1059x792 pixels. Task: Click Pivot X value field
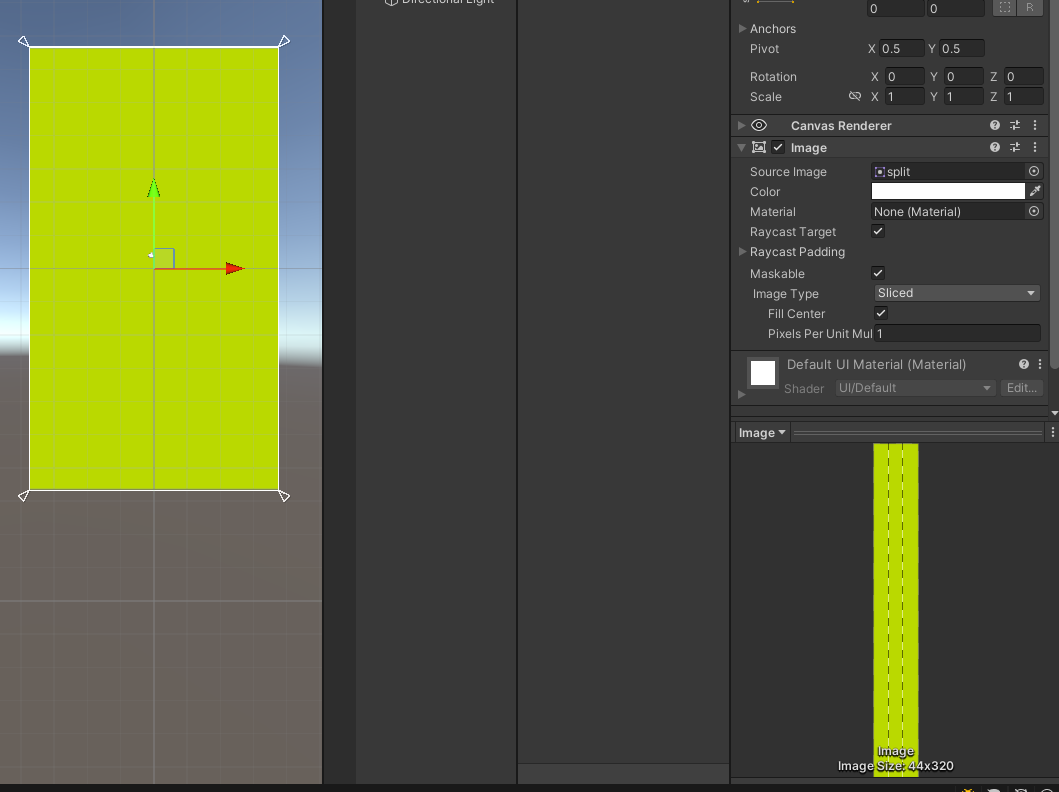[902, 49]
